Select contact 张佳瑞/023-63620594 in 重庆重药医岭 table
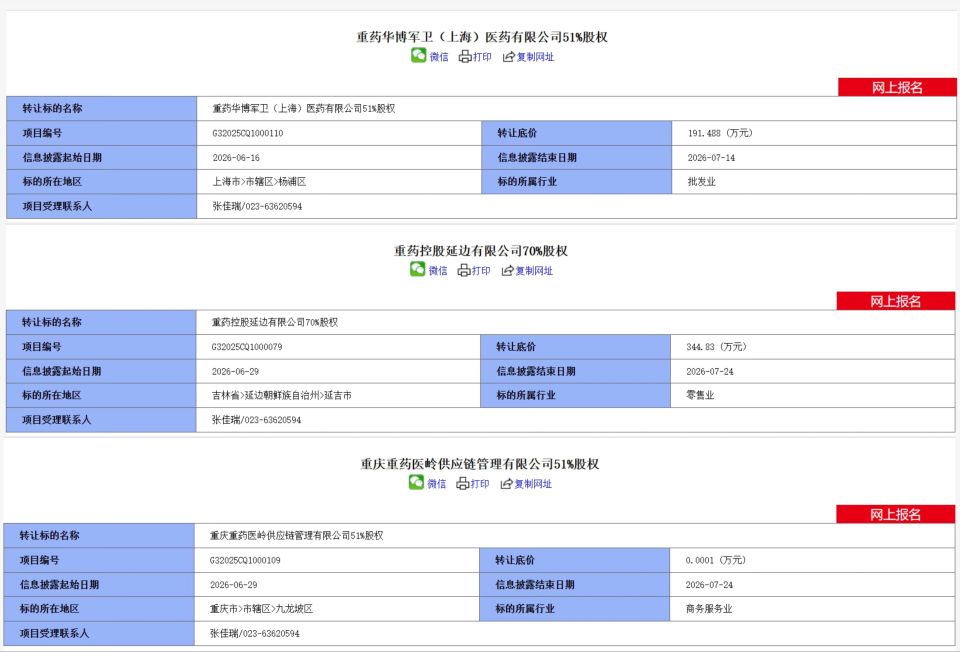The height and width of the screenshot is (652, 960). pos(255,634)
